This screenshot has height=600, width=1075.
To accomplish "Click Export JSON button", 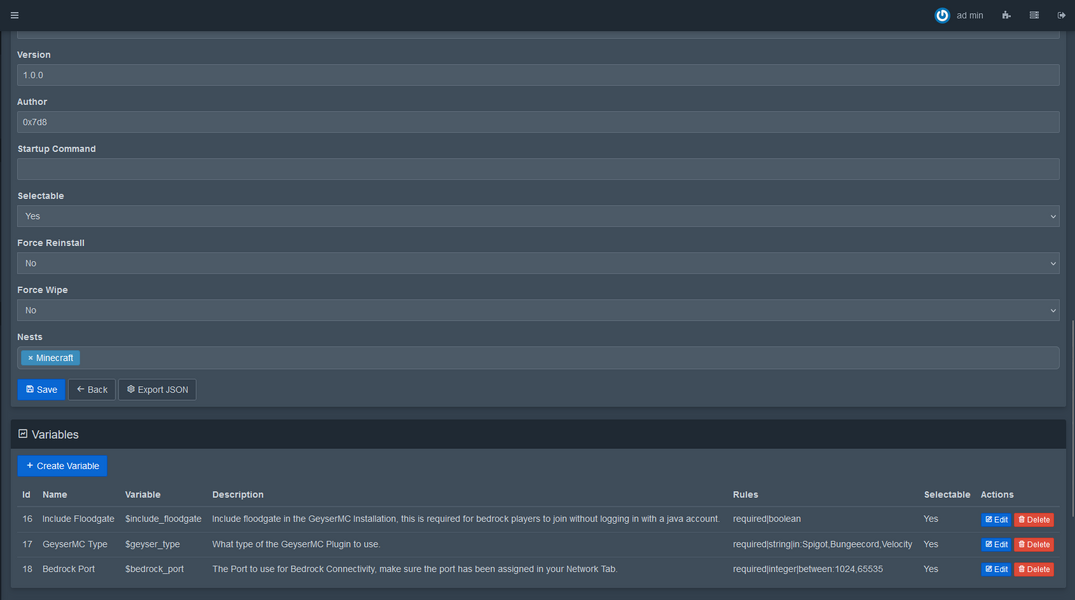I will click(x=157, y=390).
